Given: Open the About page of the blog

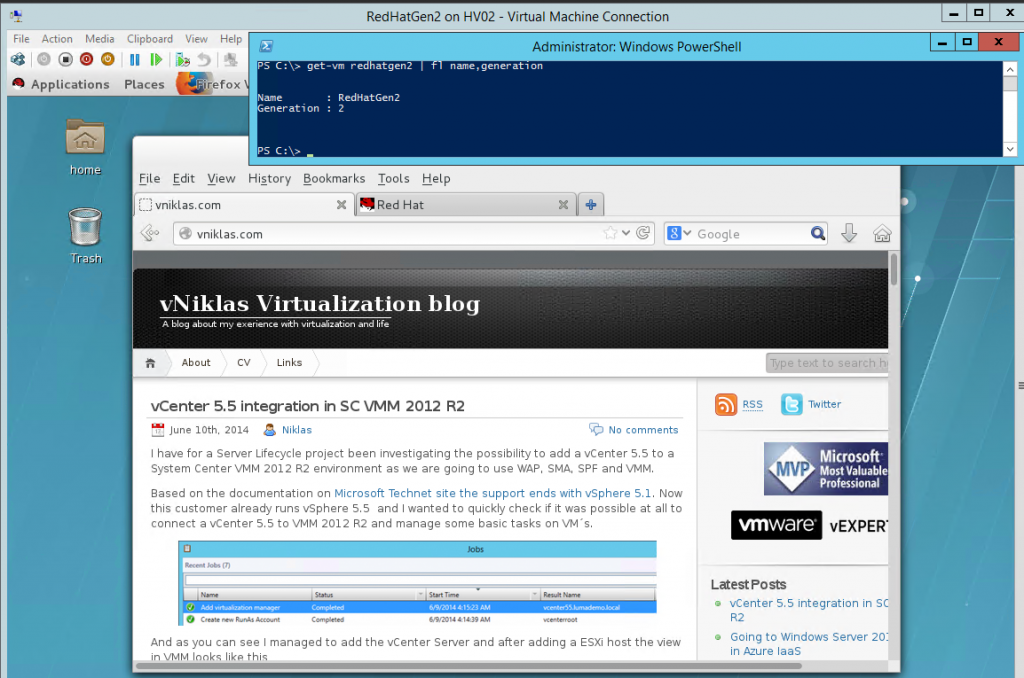Looking at the screenshot, I should 196,363.
